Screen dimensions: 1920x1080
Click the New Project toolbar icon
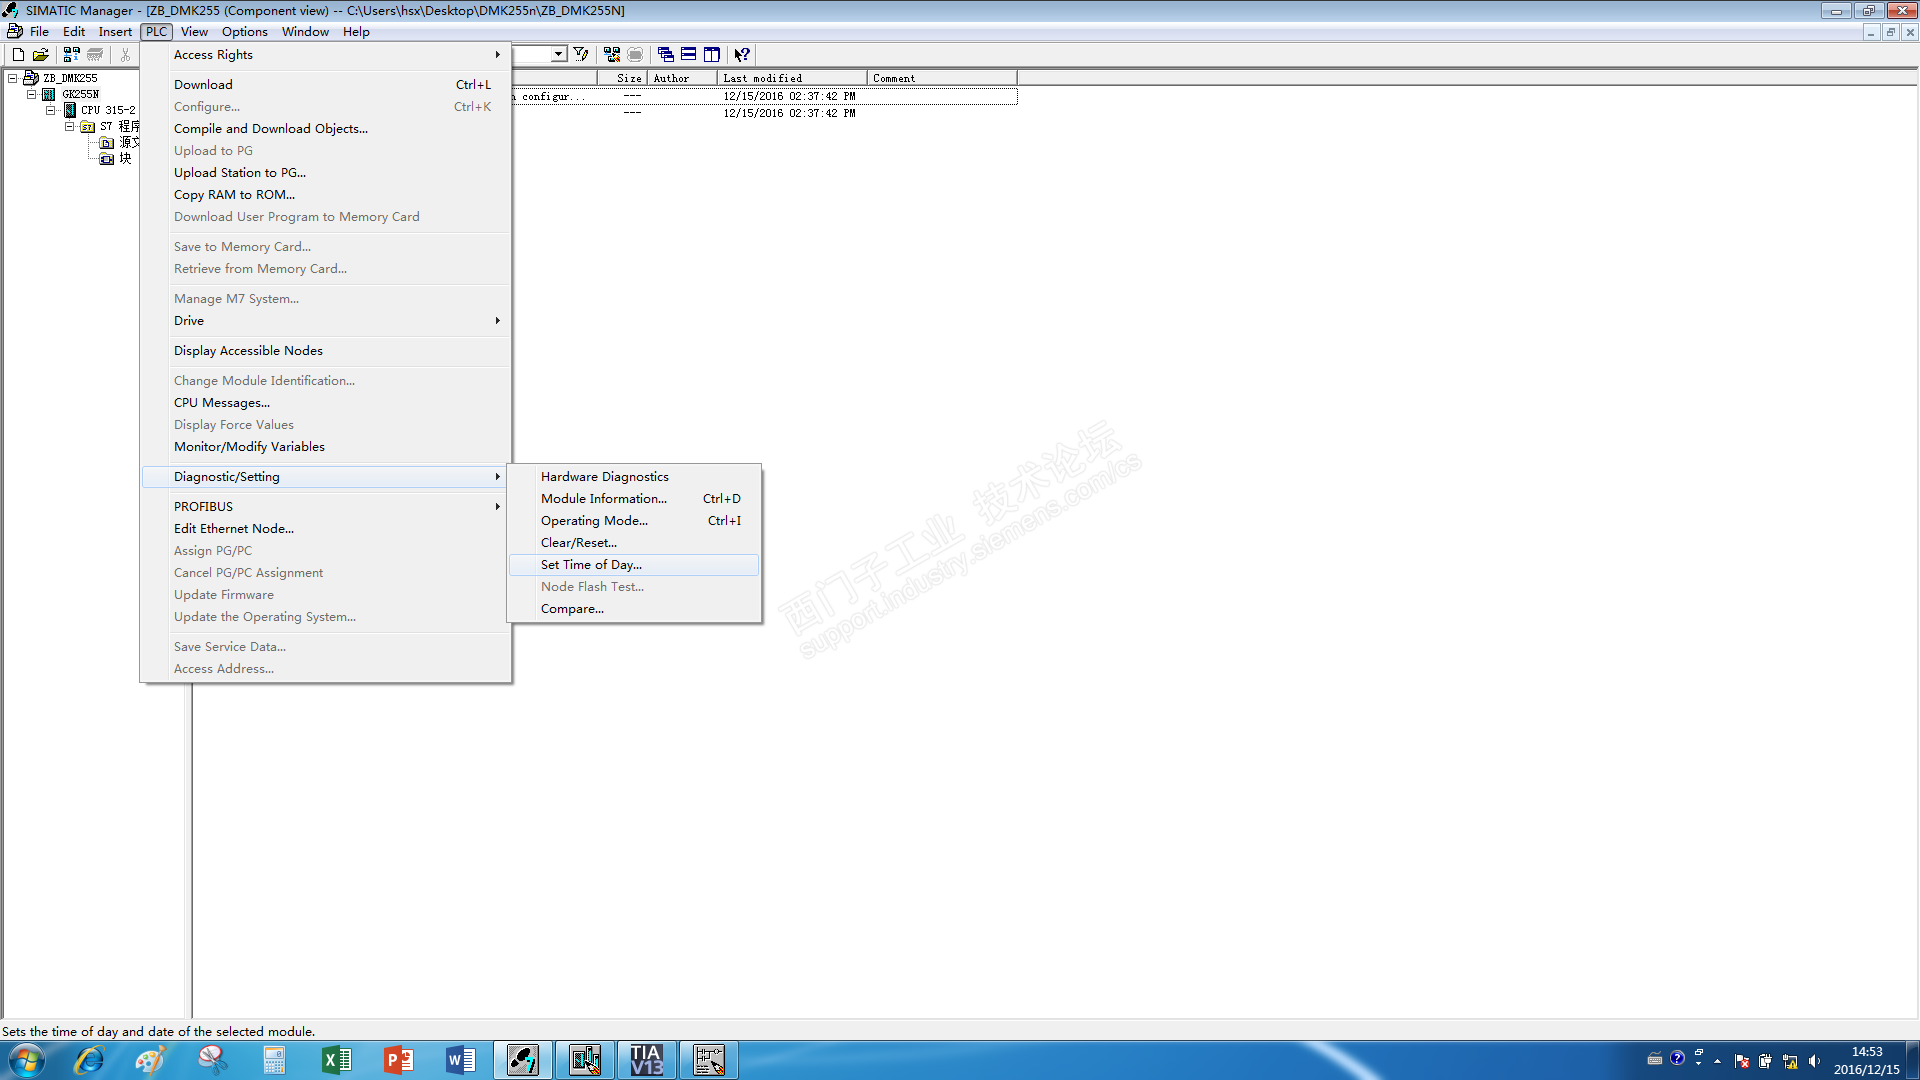(x=18, y=55)
